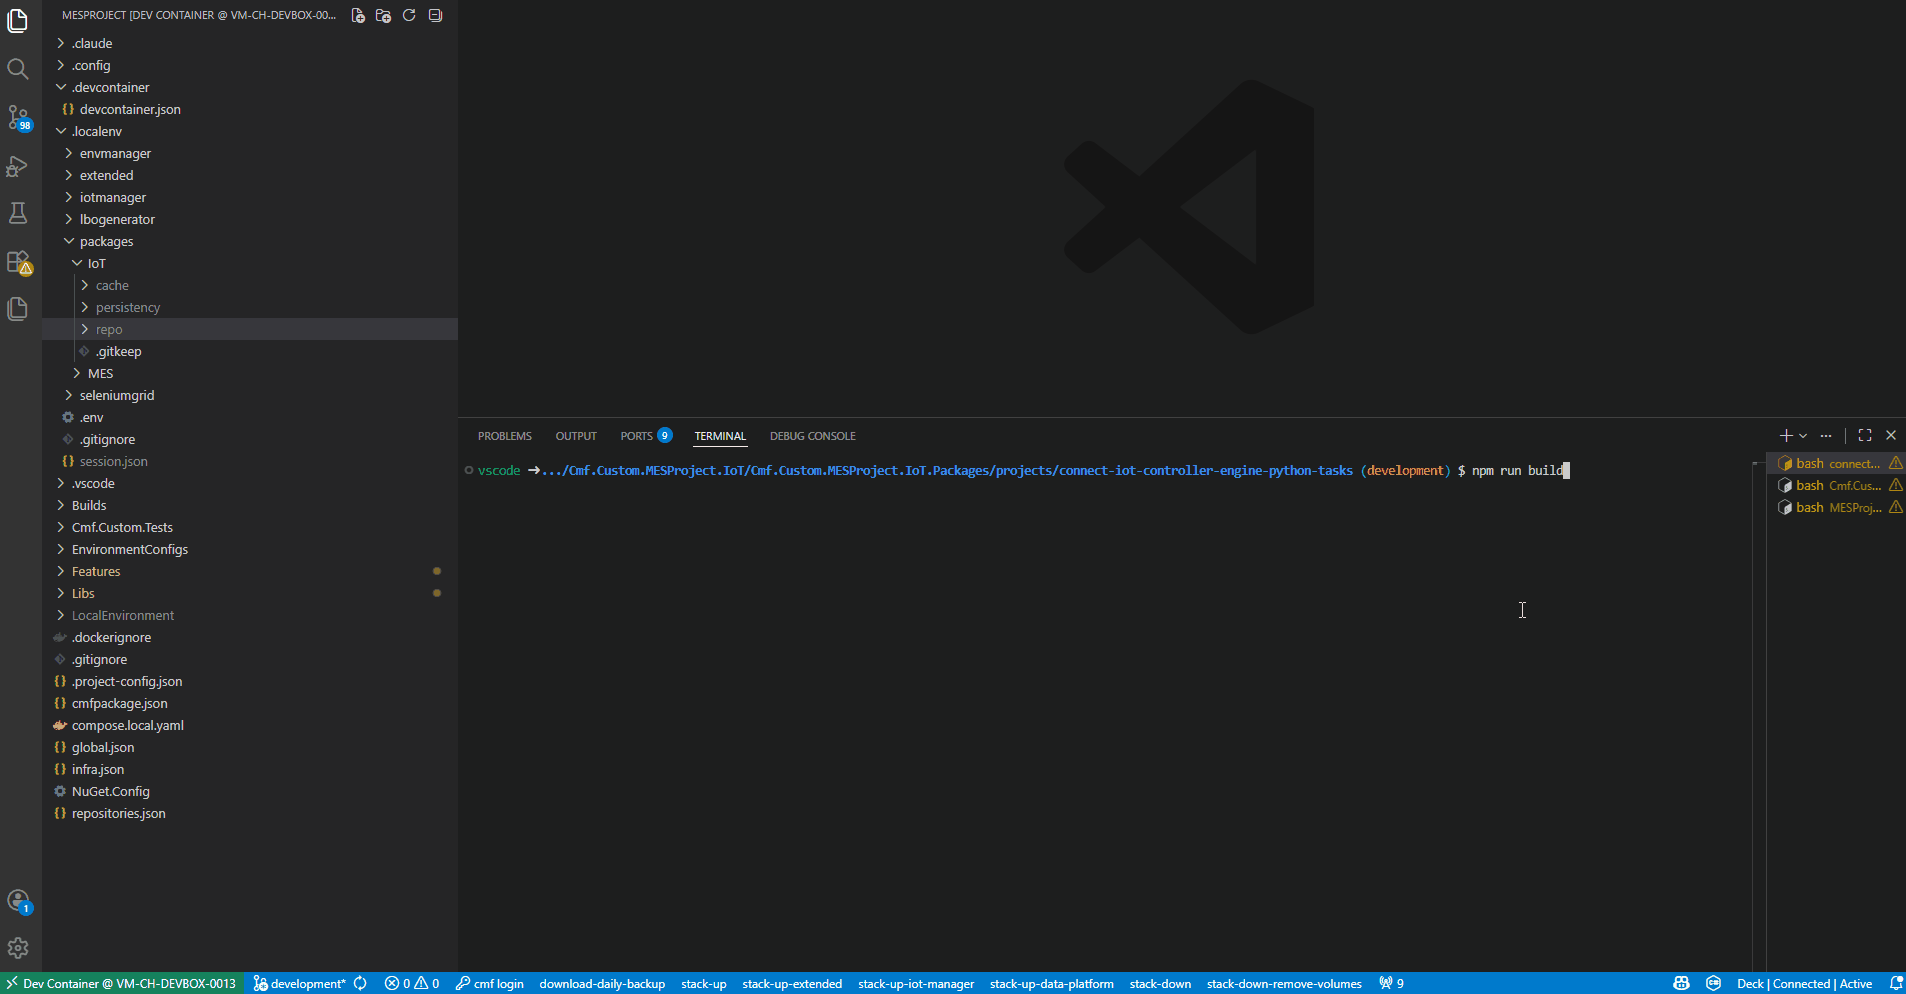Screen dimensions: 1906x994
Task: Click the Refresh Explorer icon
Action: (x=410, y=15)
